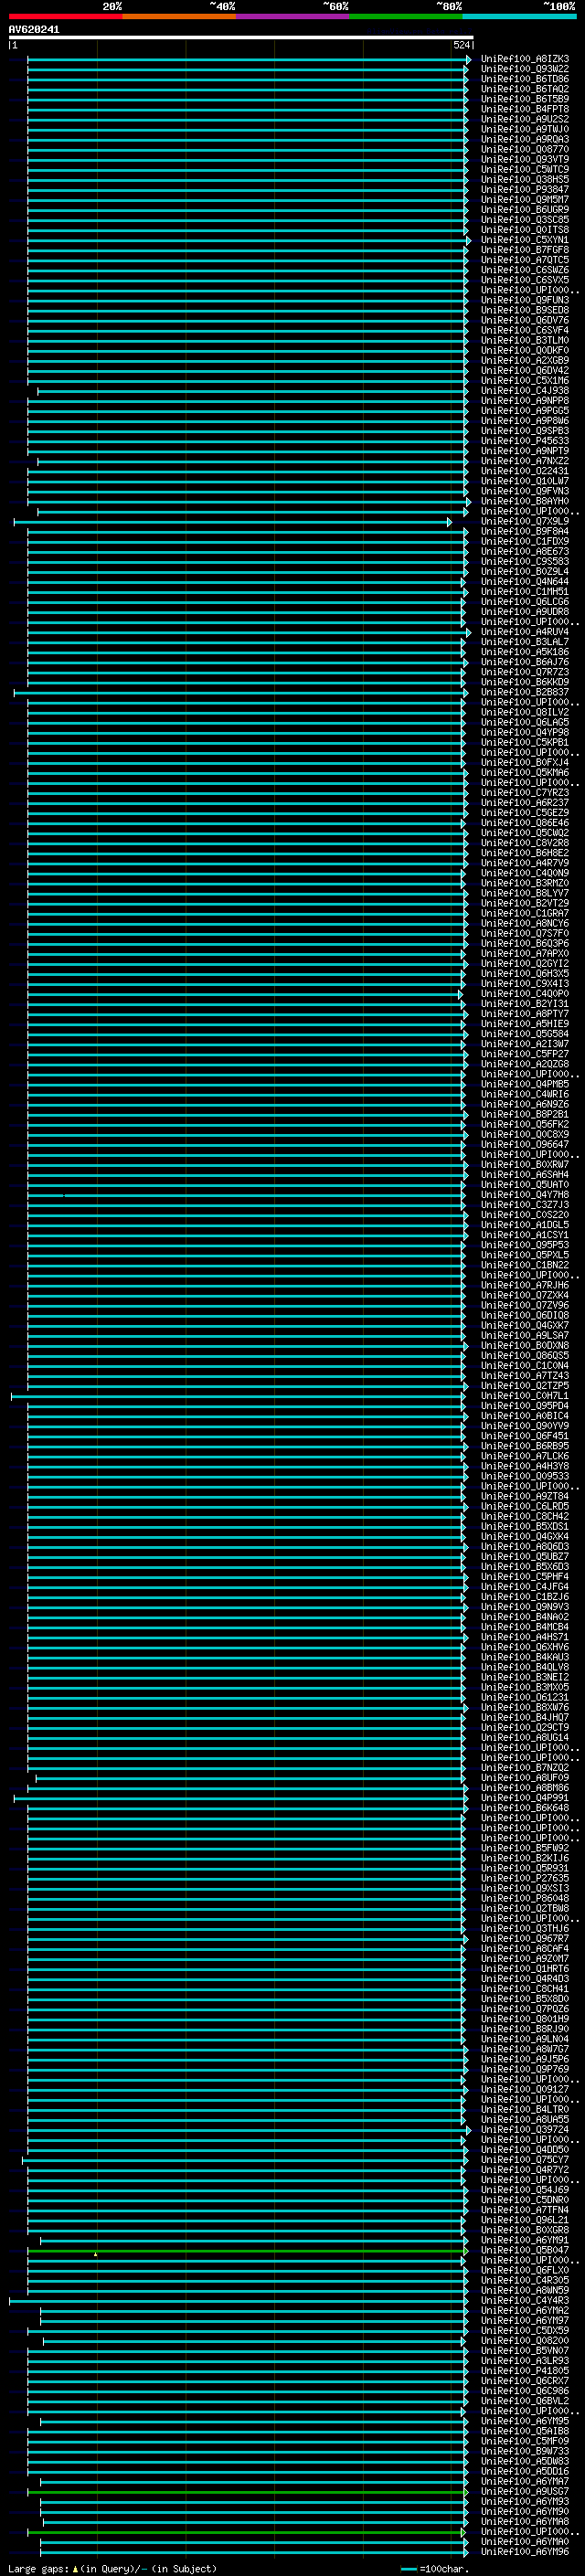The height and width of the screenshot is (2576, 585).
Task: Open the UniRef100_Q08770 hit link
Action: 525,150
